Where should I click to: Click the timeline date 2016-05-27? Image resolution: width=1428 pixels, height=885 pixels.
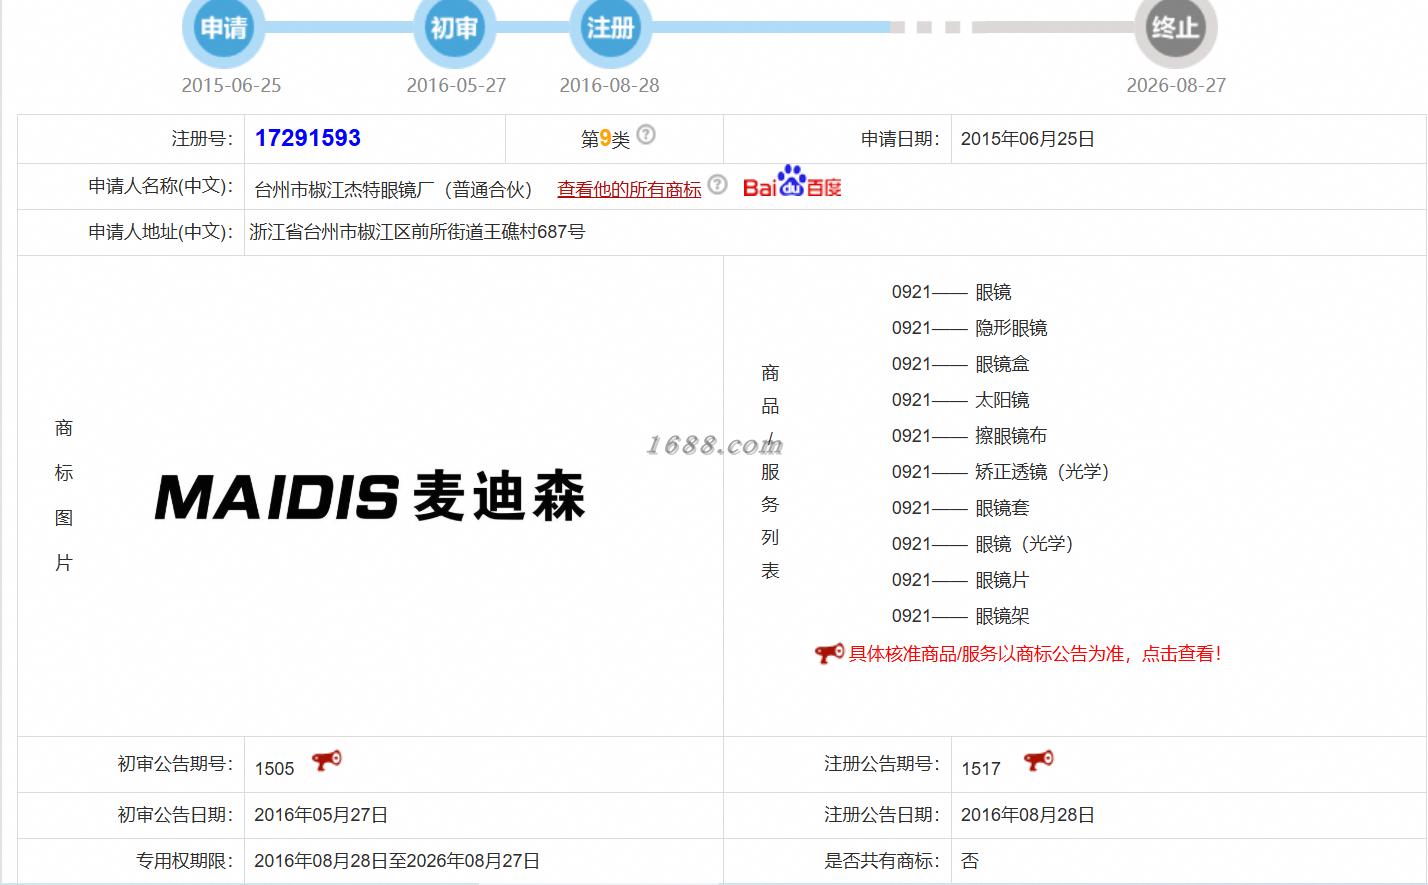point(456,85)
